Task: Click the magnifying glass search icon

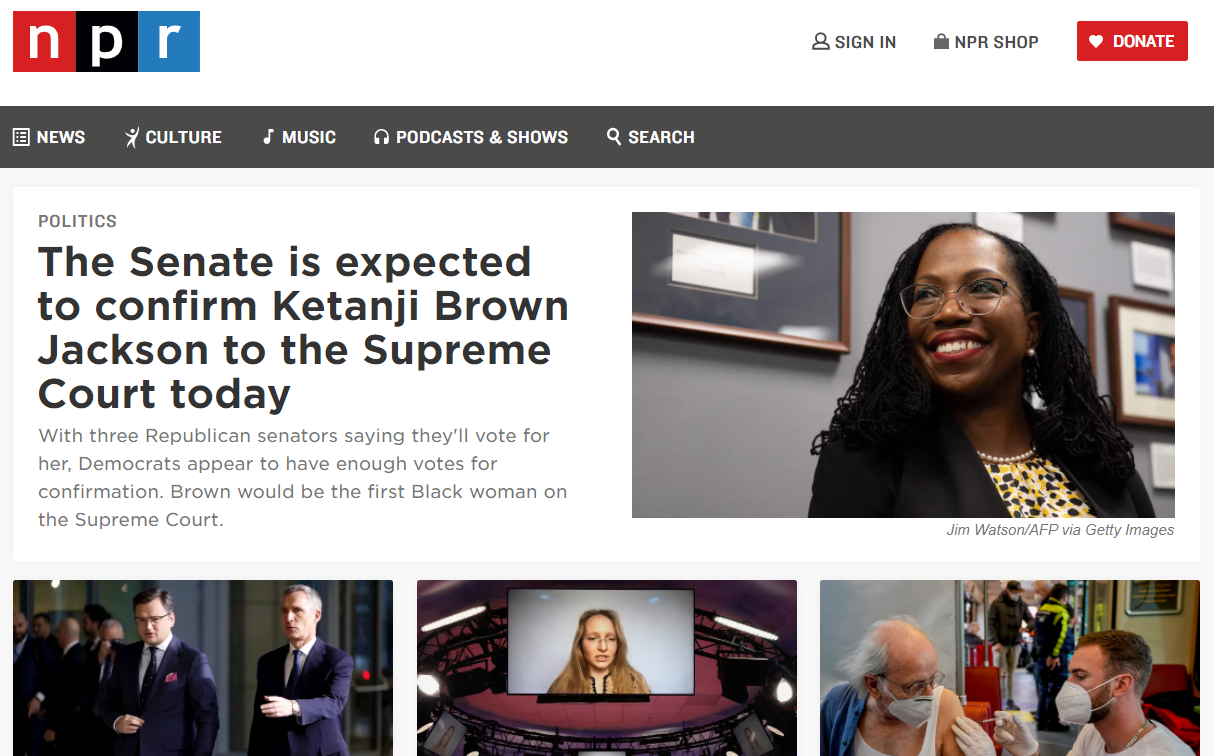Action: 614,136
